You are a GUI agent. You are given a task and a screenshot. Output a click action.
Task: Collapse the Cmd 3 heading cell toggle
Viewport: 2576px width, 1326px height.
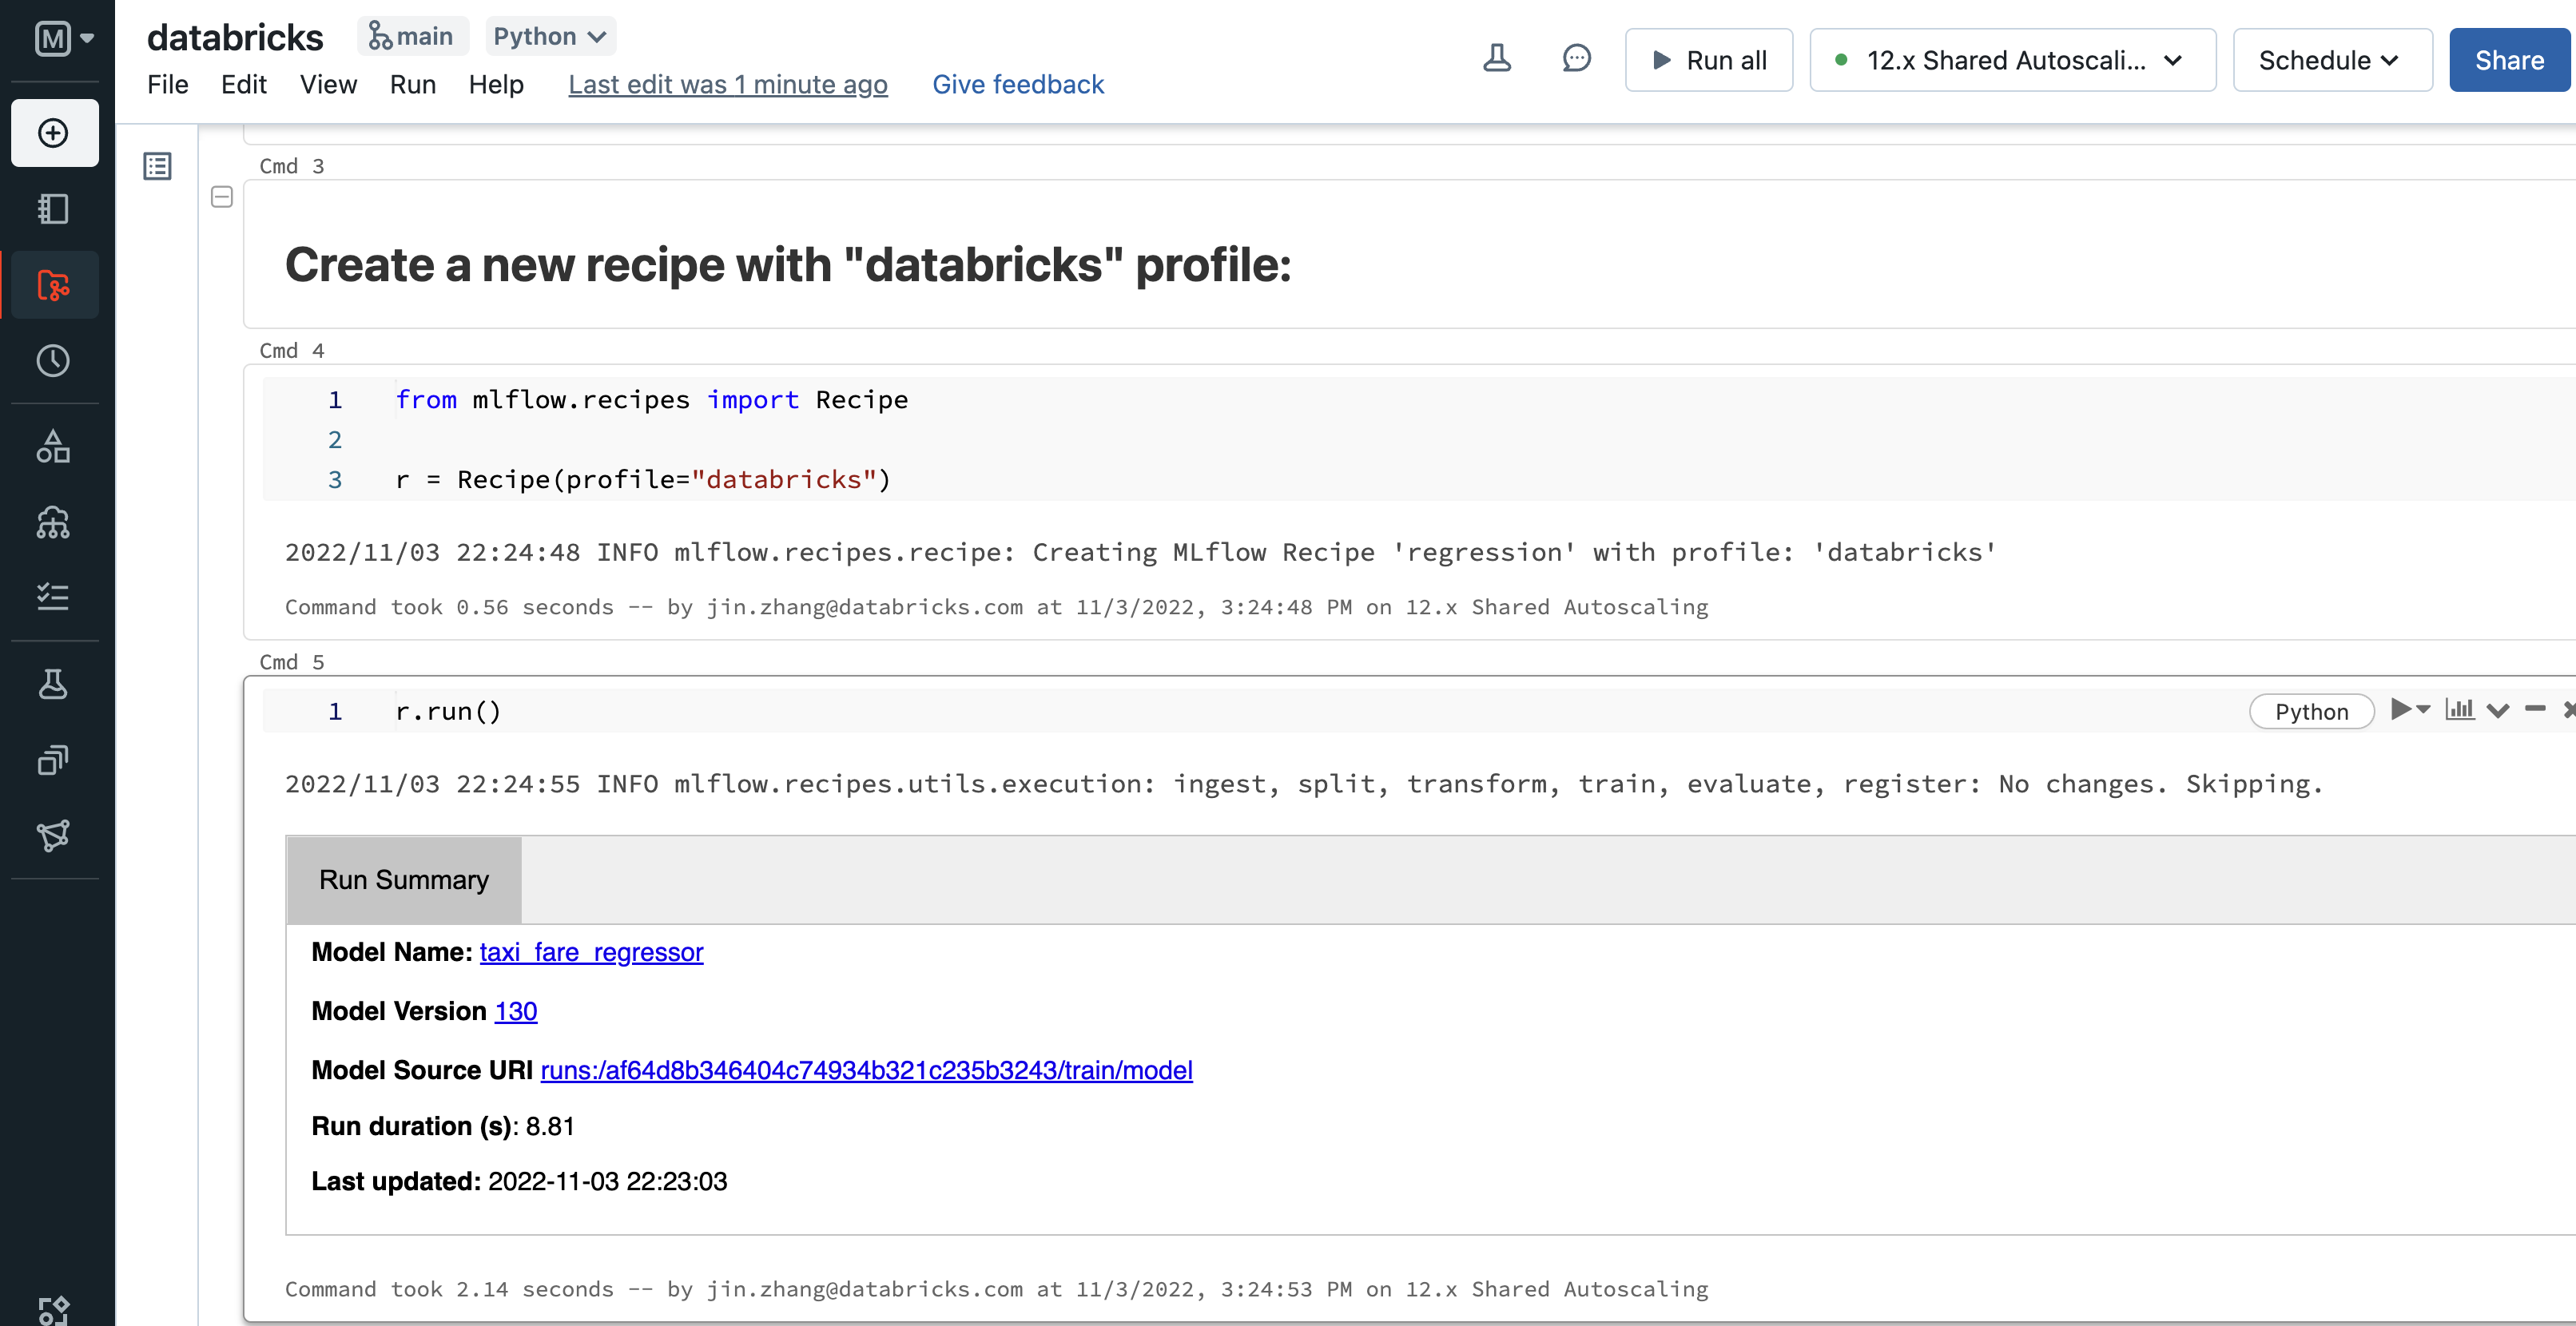(222, 197)
